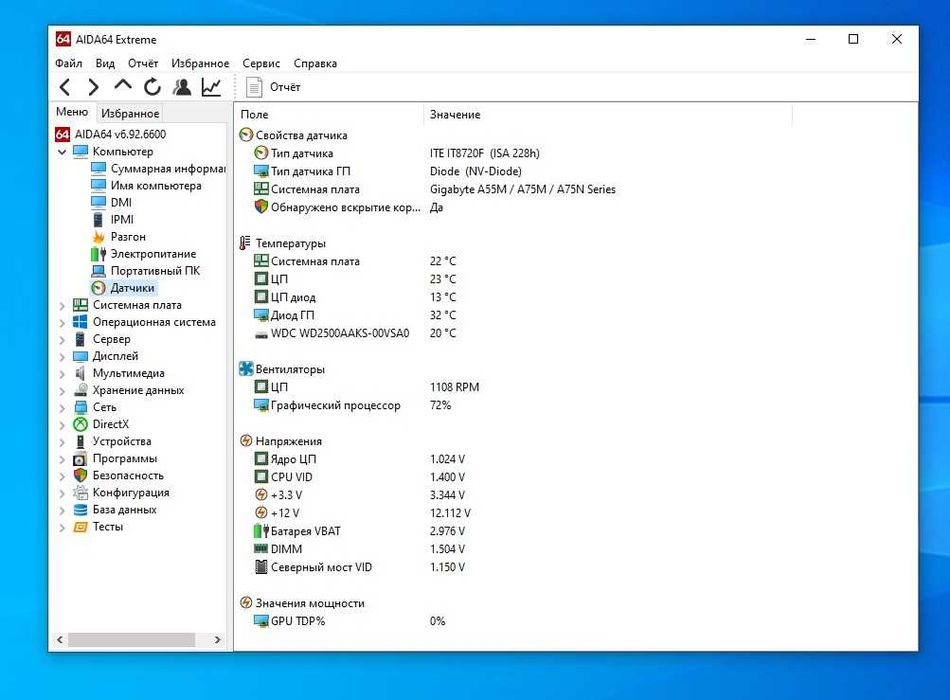950x700 pixels.
Task: Click the Устройства devices icon
Action: click(x=81, y=441)
